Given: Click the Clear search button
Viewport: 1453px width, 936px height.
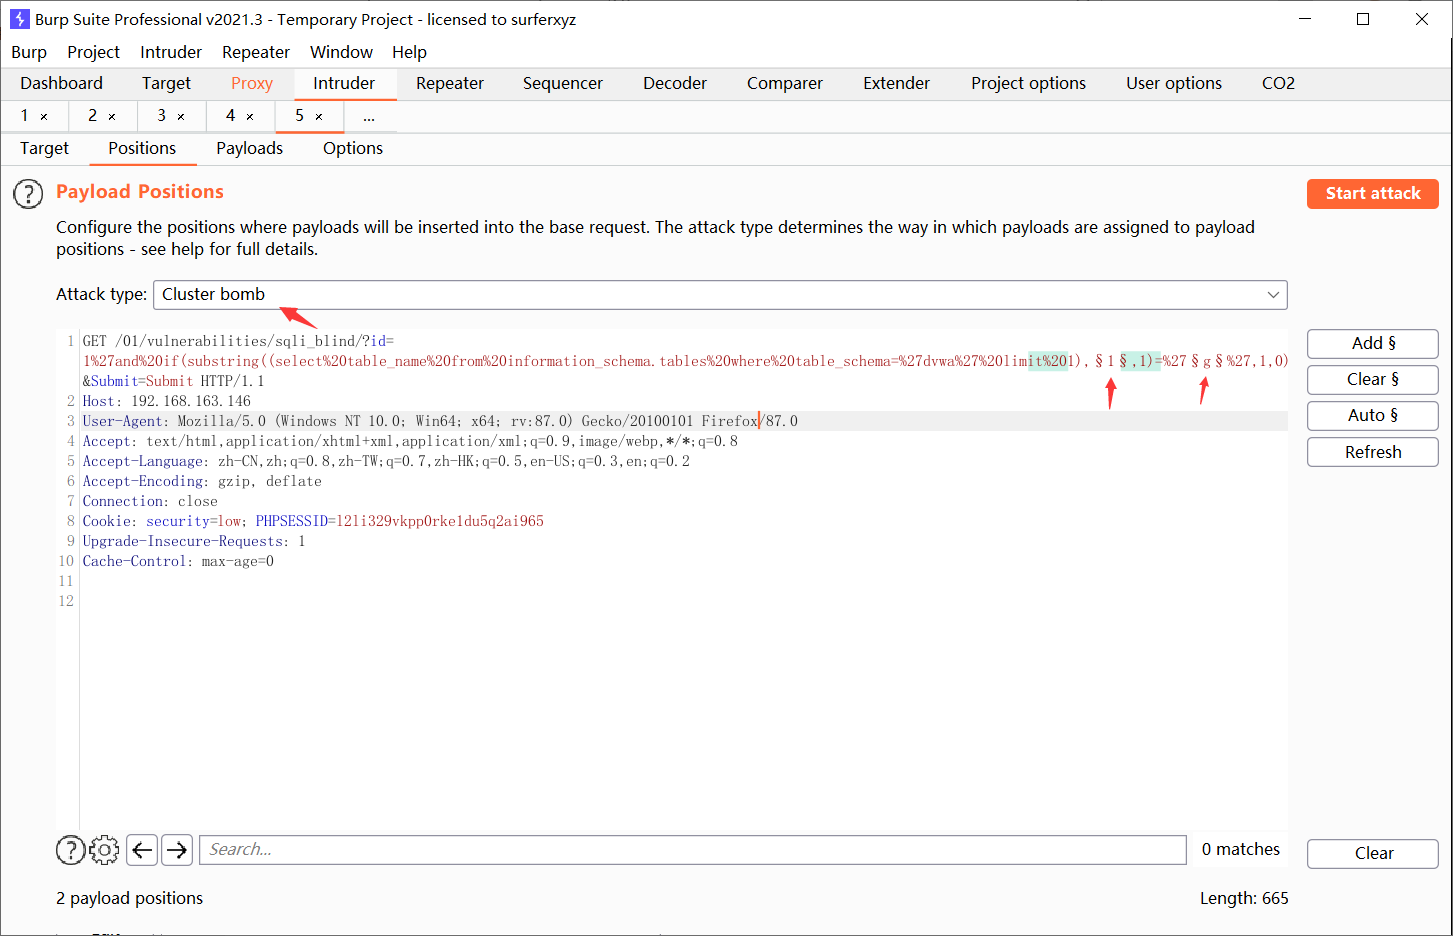Looking at the screenshot, I should click(x=1373, y=854).
